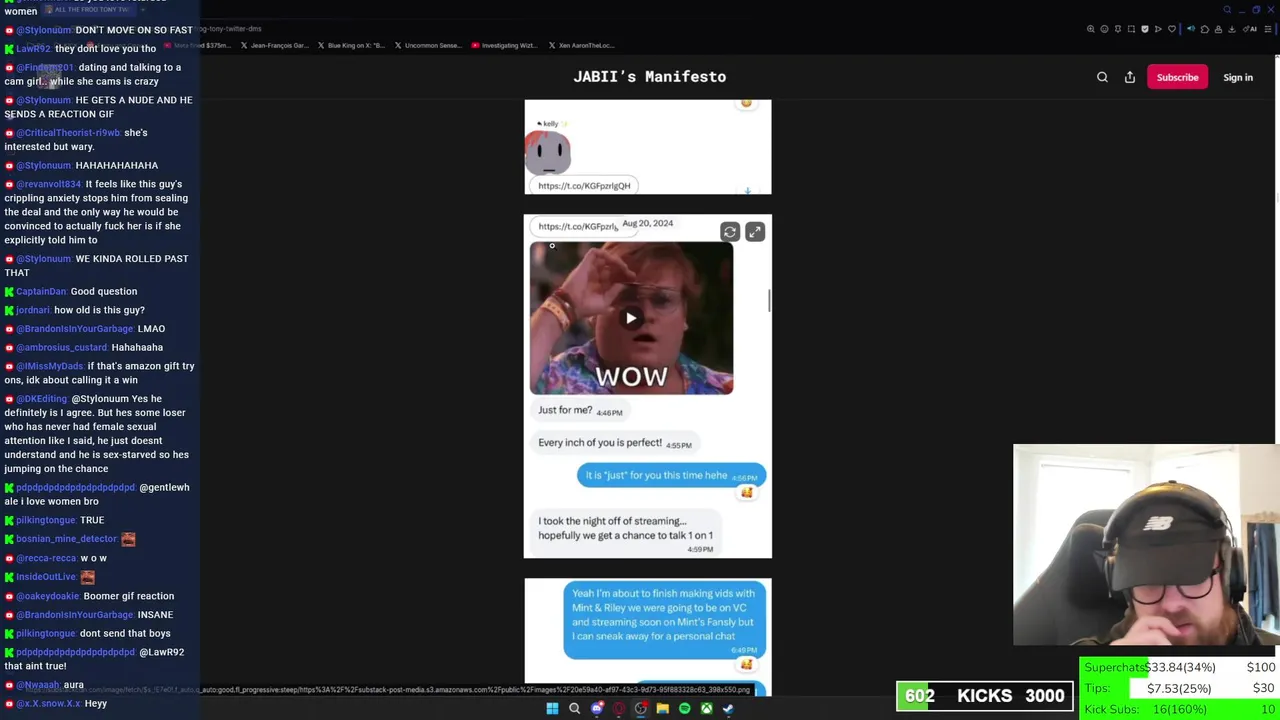Click the heart bookmark toolbar icon
The image size is (1280, 720).
[x=1172, y=29]
